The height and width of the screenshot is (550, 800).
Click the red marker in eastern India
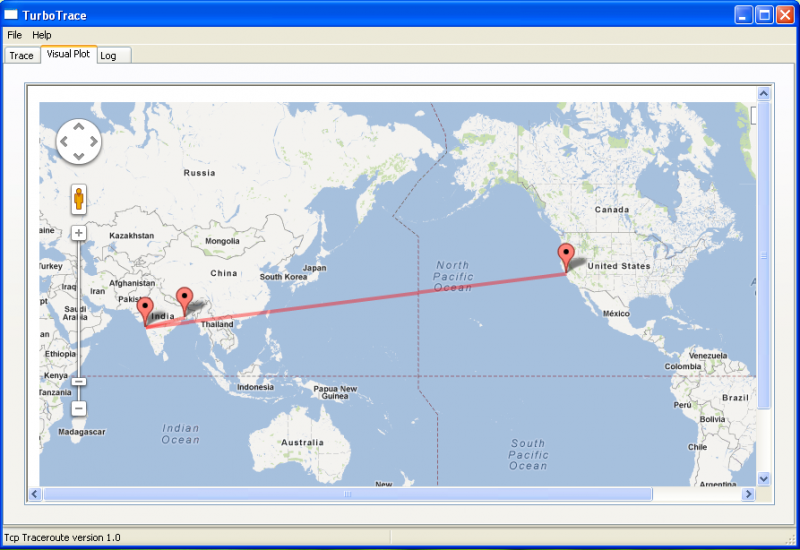click(184, 301)
